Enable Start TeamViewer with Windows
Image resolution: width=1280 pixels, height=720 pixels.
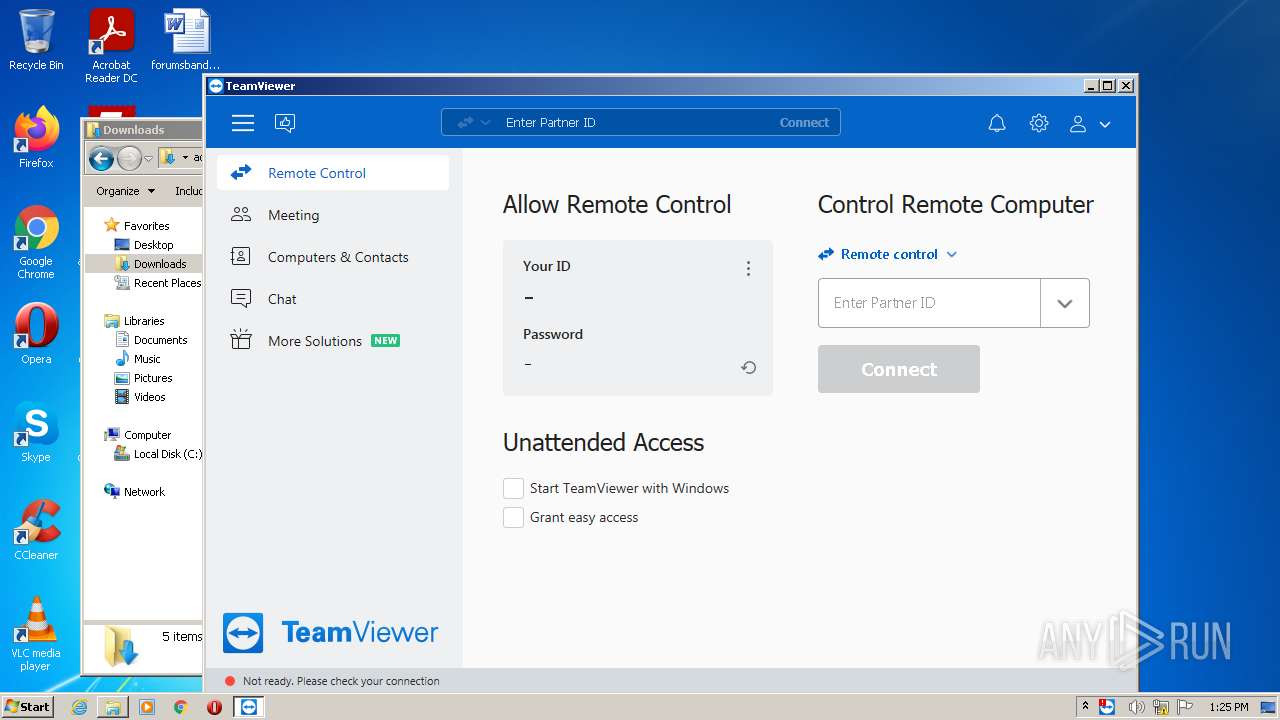[x=513, y=488]
